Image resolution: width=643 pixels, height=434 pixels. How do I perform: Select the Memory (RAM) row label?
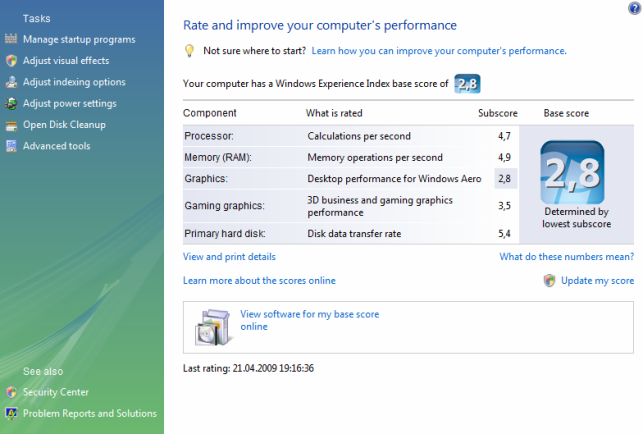click(x=218, y=158)
